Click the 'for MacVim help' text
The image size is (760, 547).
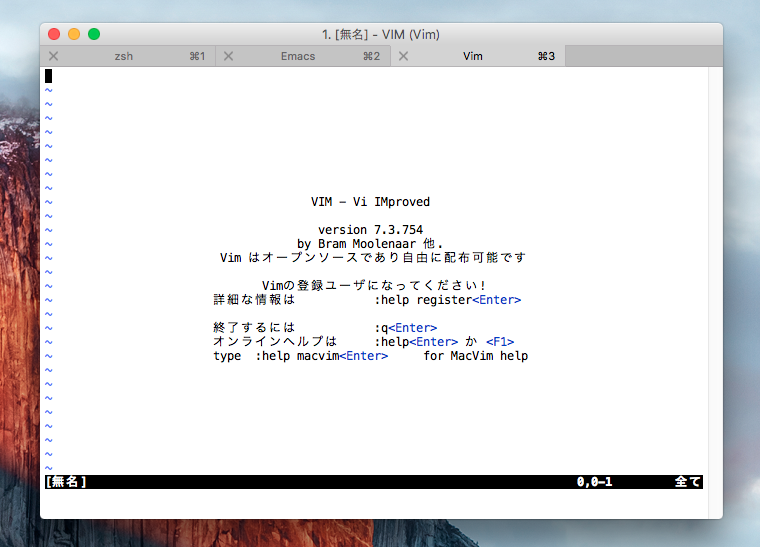475,356
